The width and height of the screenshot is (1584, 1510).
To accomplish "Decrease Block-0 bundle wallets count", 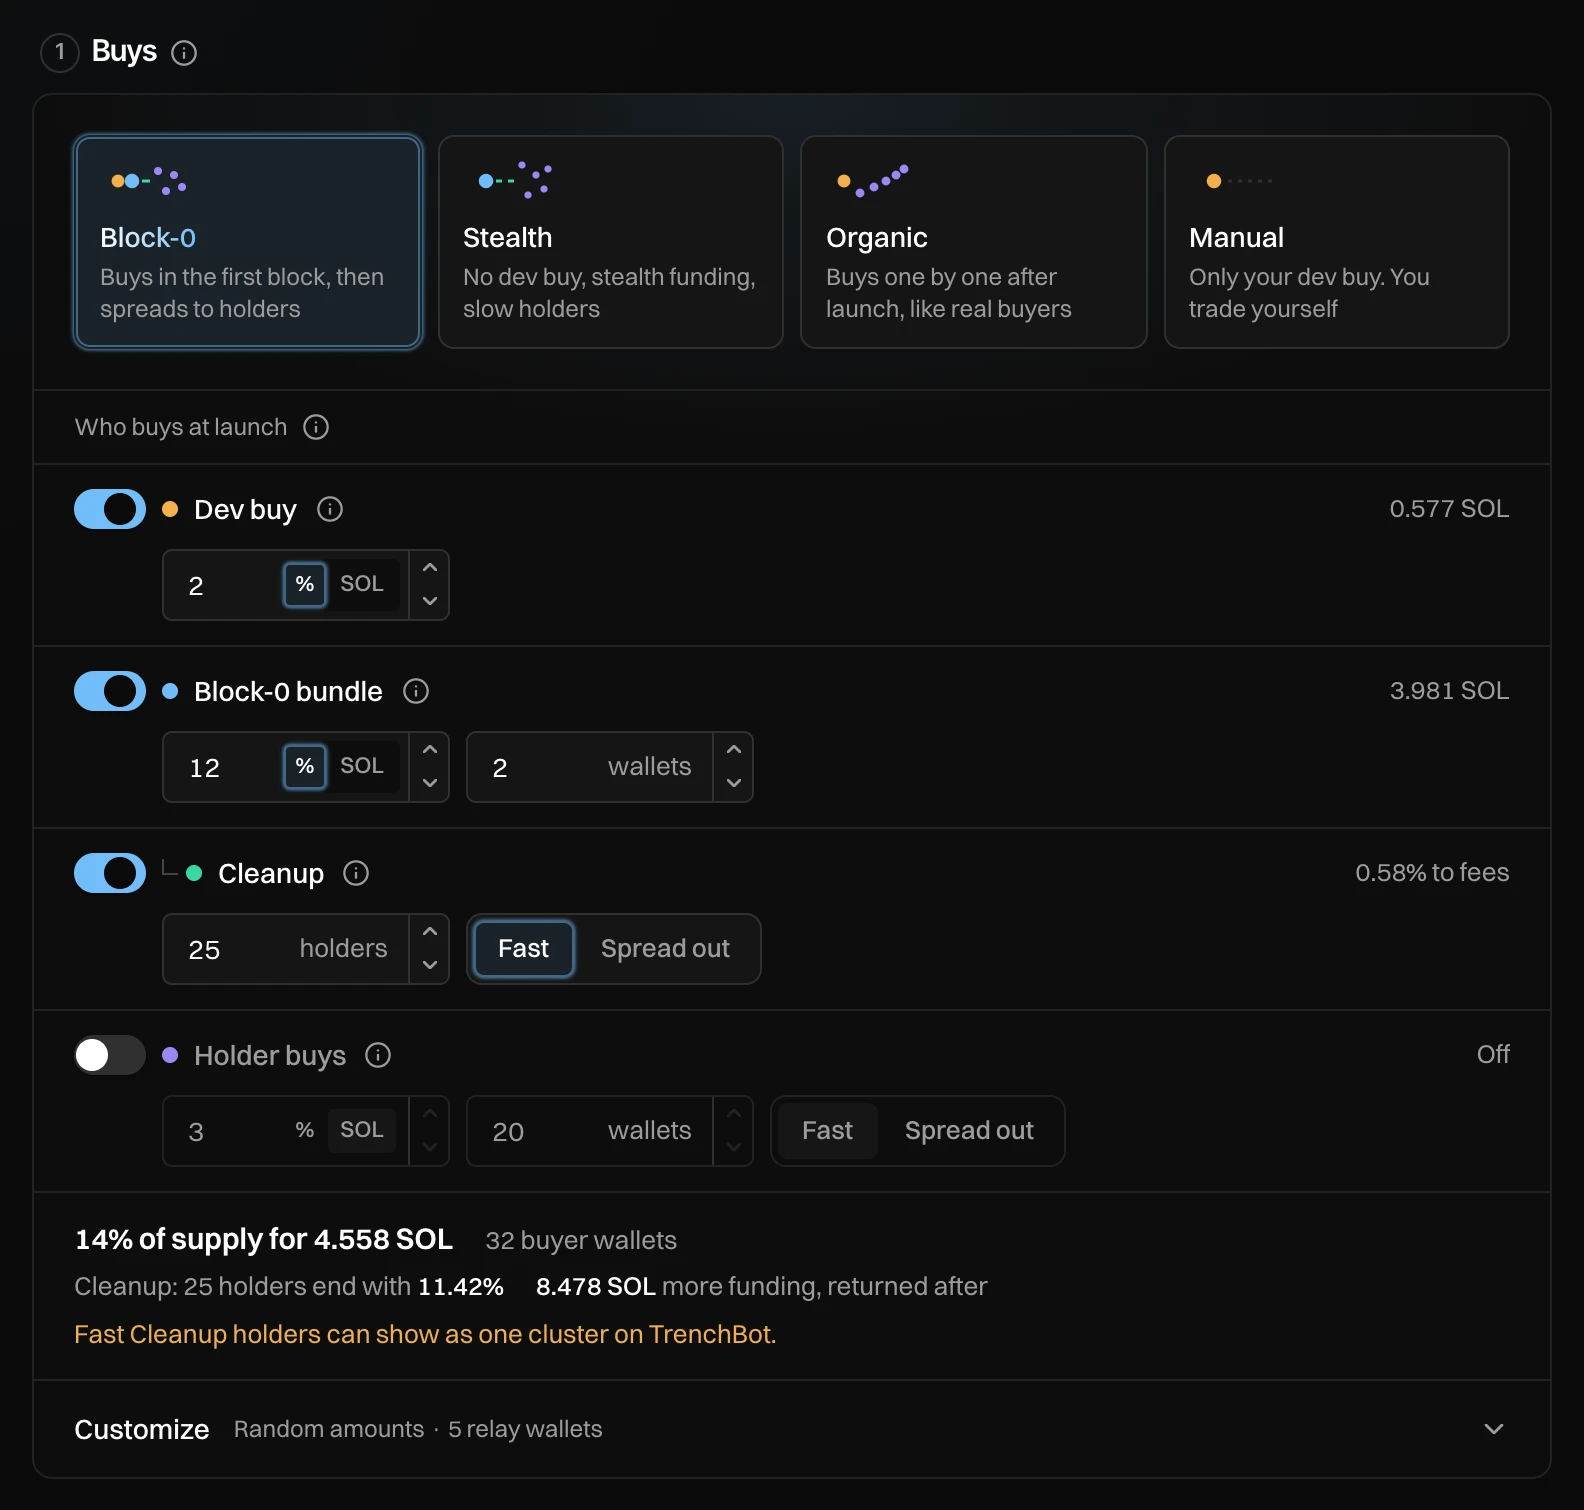I will 734,783.
